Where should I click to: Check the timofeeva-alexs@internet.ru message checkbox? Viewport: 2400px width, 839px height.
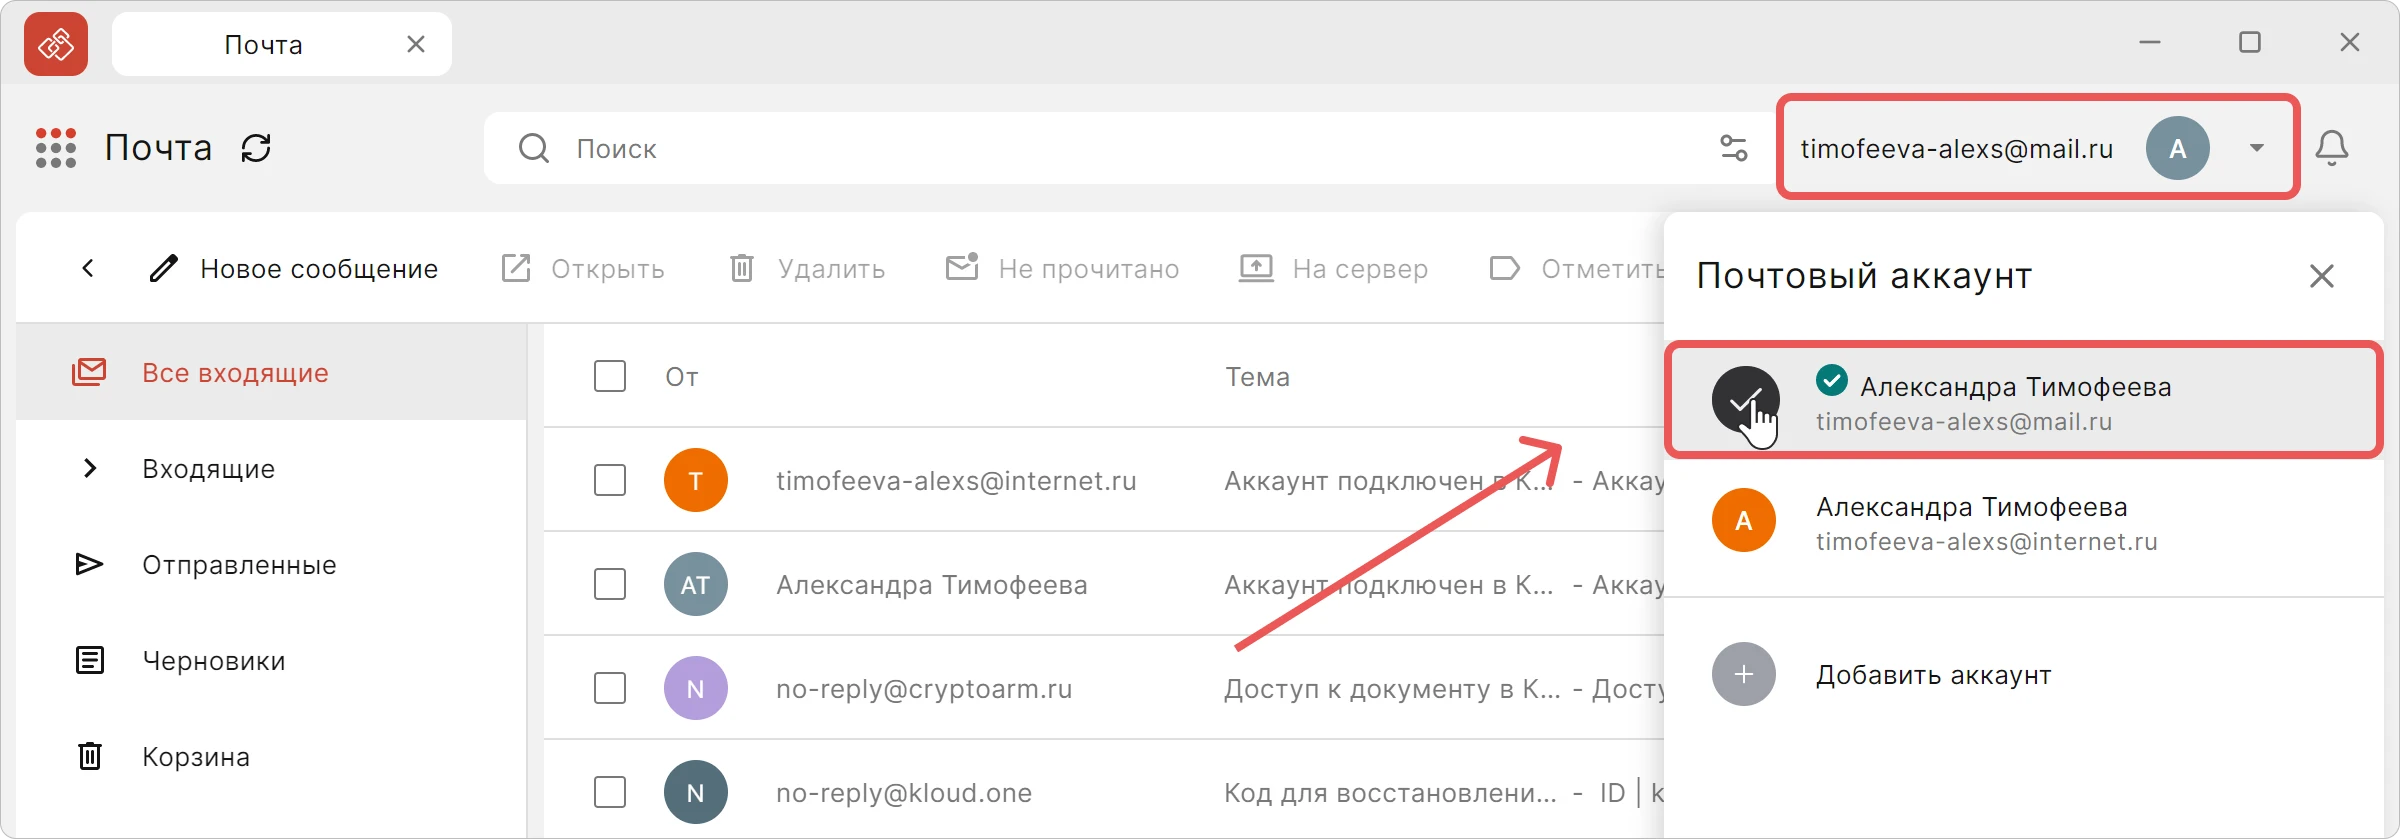tap(610, 480)
